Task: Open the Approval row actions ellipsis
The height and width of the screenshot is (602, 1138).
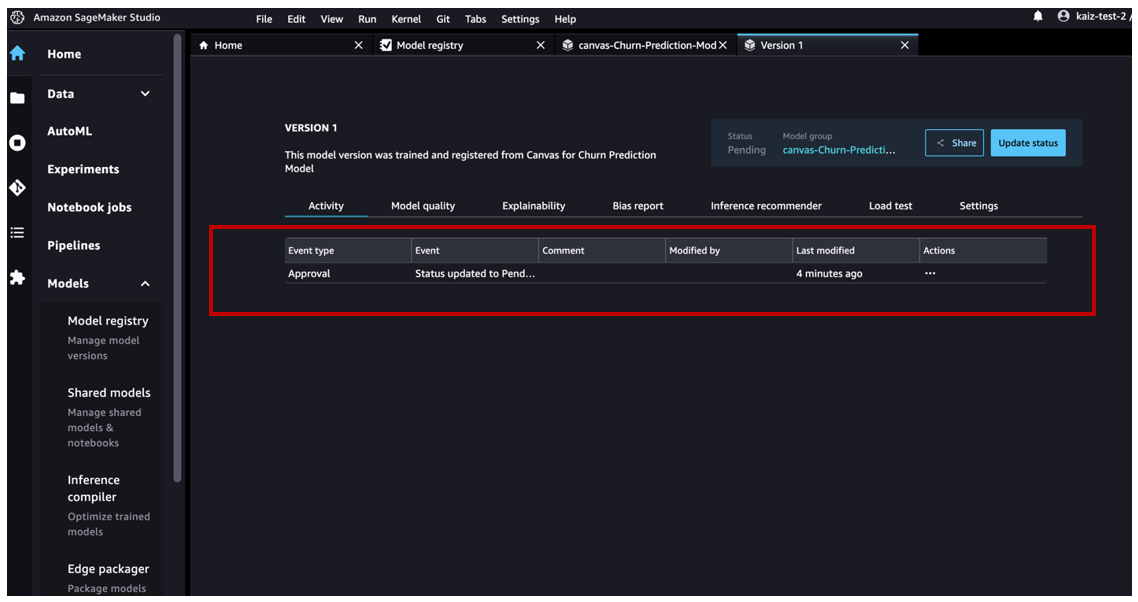Action: (x=930, y=274)
